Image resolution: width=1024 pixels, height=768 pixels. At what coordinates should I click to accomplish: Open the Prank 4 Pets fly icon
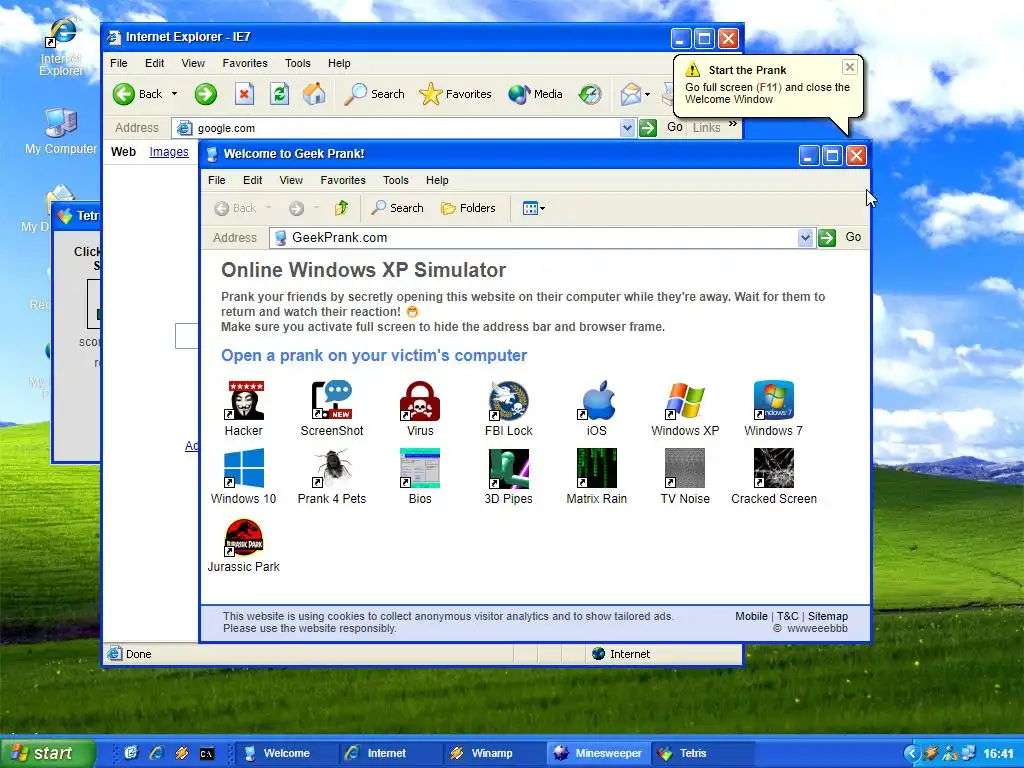pos(332,476)
